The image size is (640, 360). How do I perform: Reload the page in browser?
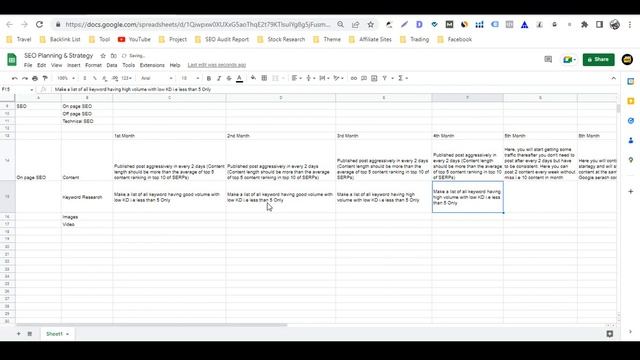[39, 24]
